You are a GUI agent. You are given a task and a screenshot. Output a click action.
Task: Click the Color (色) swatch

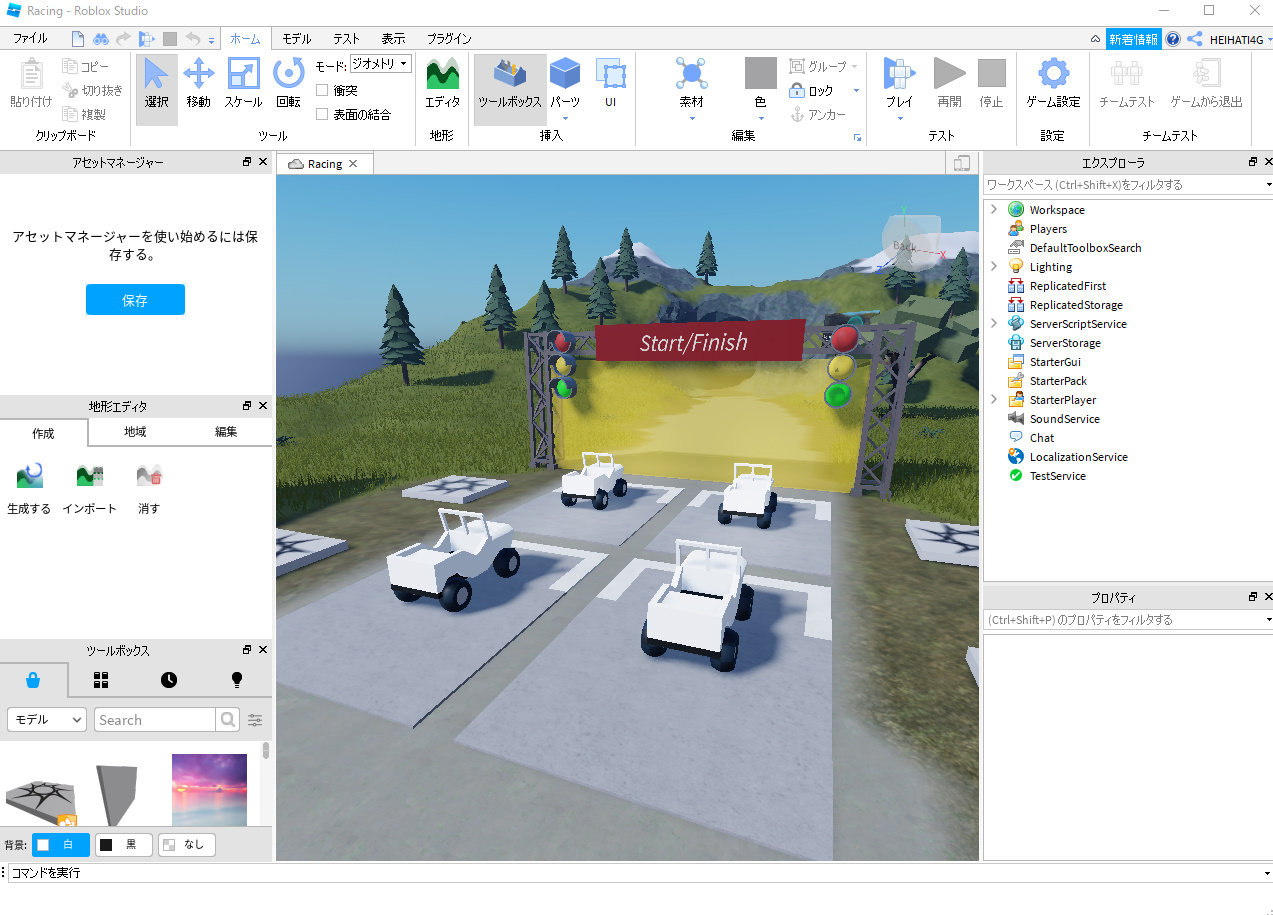[760, 74]
